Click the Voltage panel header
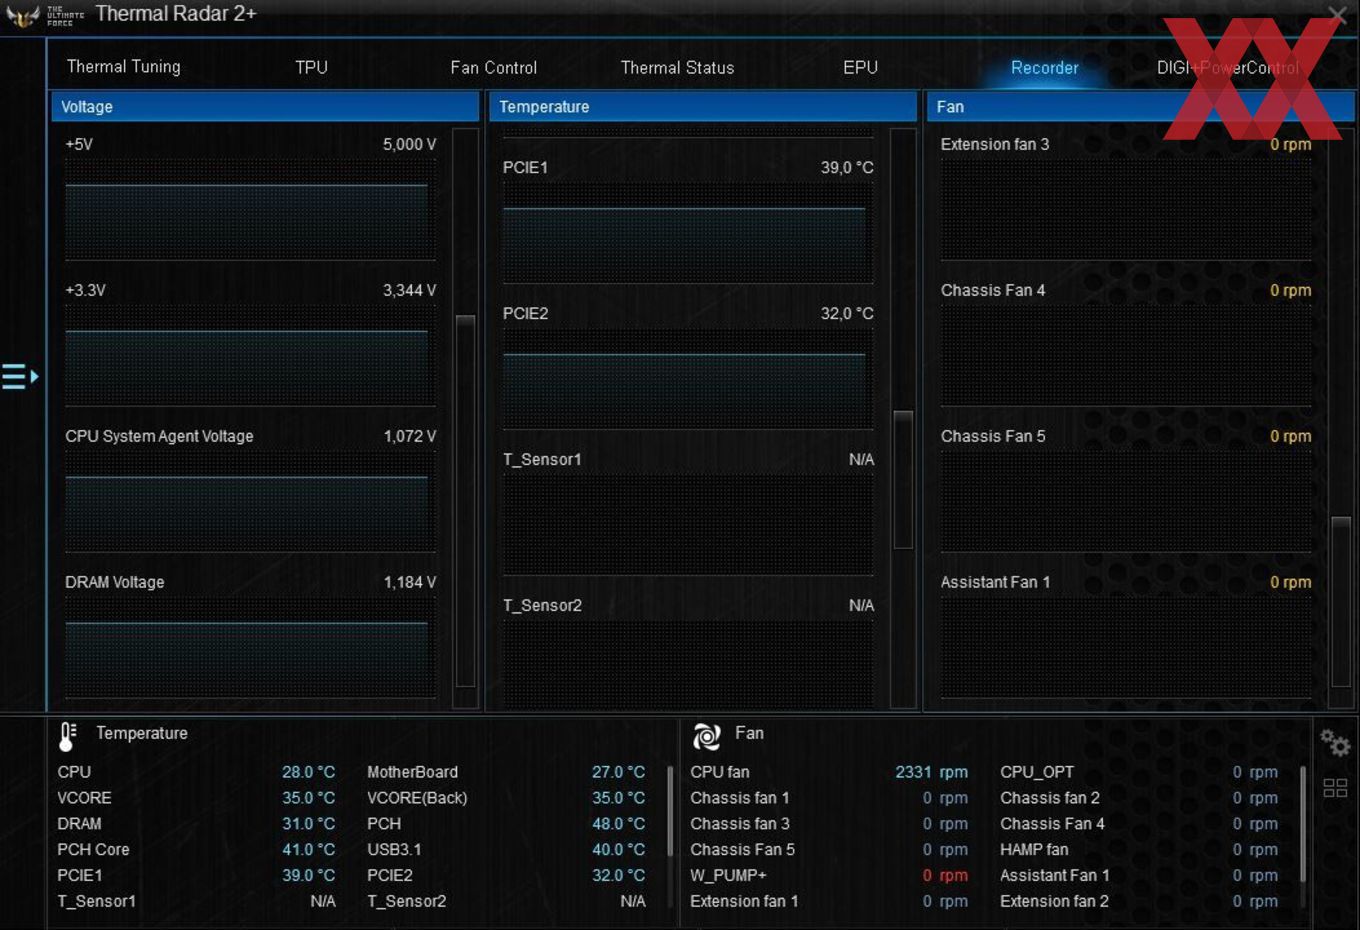1360x930 pixels. 265,107
